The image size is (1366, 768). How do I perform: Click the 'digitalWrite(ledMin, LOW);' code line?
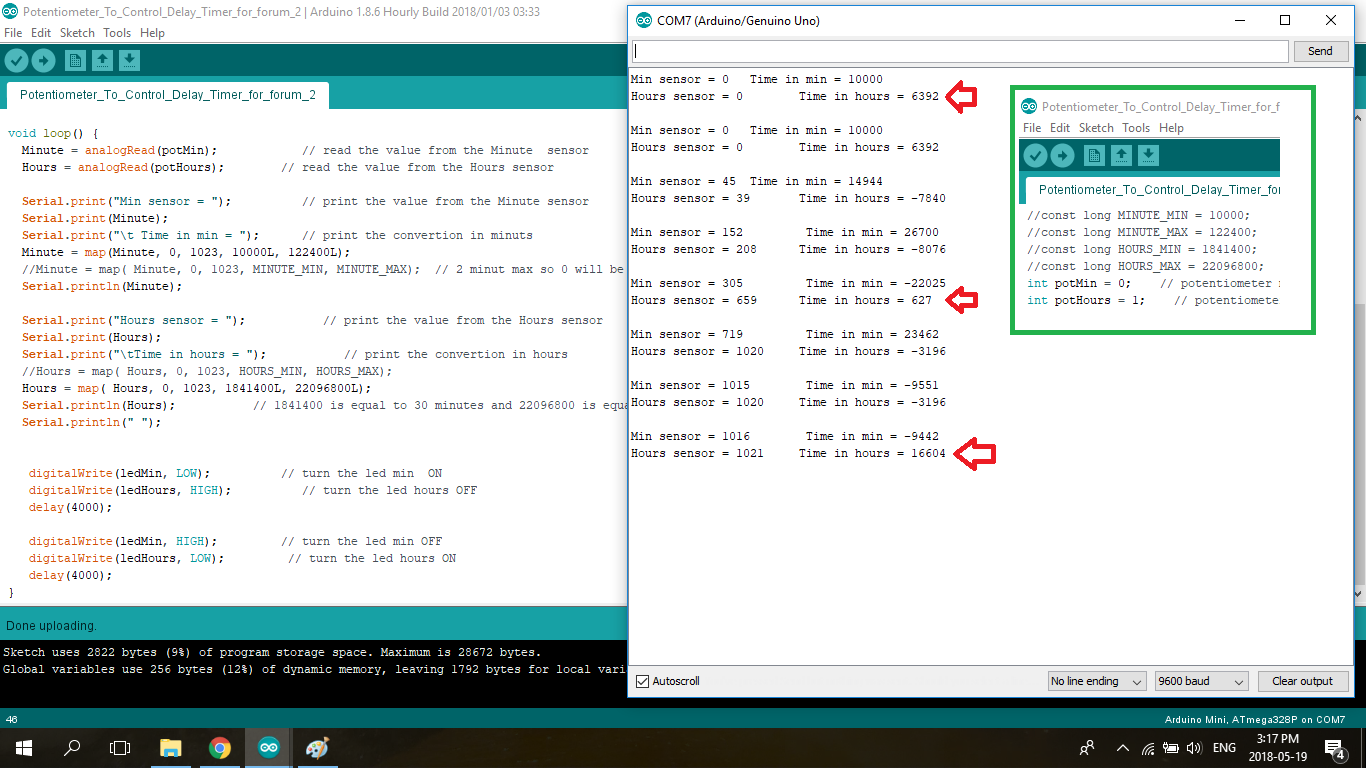pyautogui.click(x=119, y=473)
